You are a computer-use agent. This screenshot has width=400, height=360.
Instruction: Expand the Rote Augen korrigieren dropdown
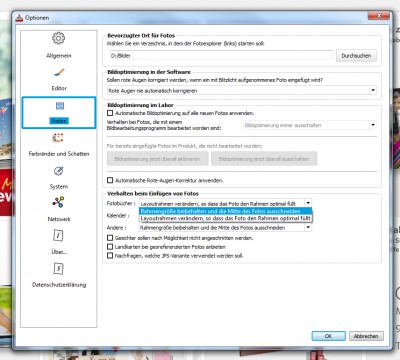tap(373, 90)
